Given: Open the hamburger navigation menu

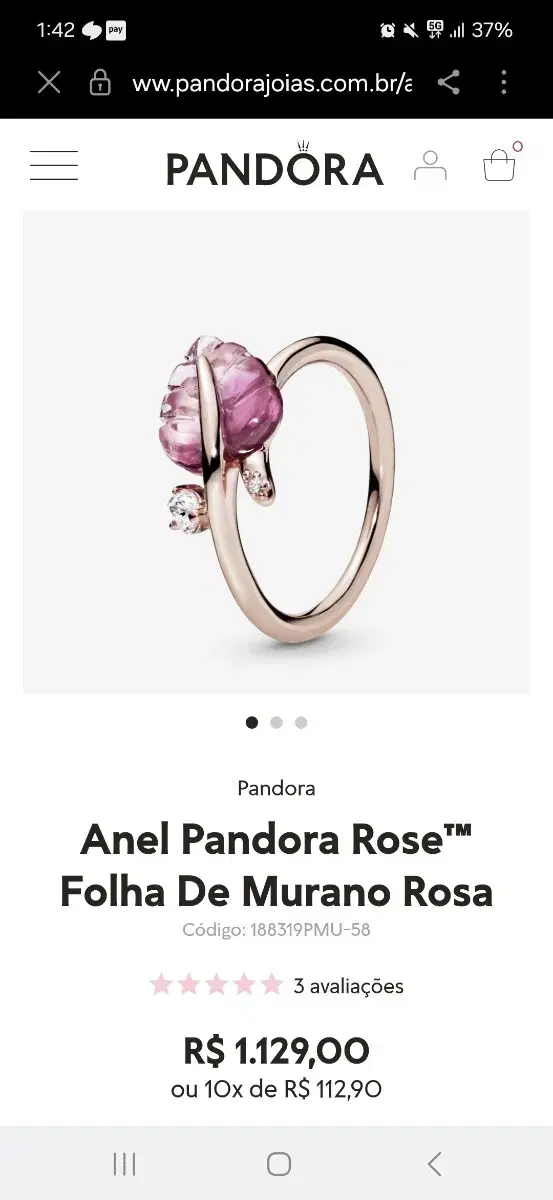Looking at the screenshot, I should click(x=54, y=166).
